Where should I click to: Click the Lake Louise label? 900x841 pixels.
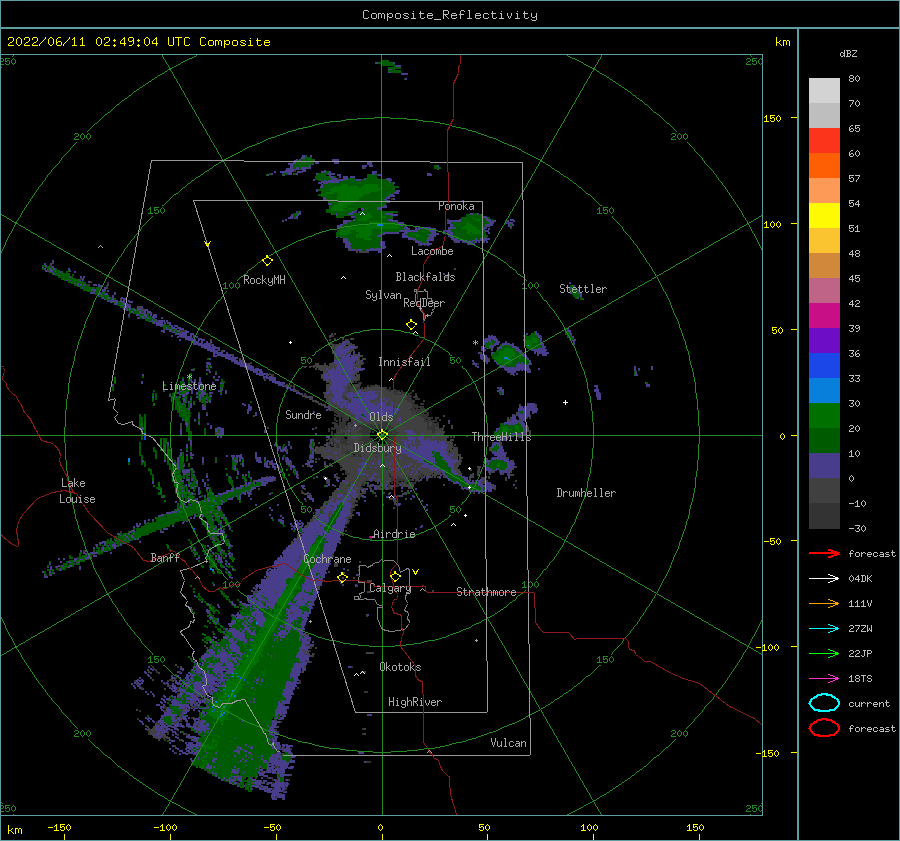point(77,491)
